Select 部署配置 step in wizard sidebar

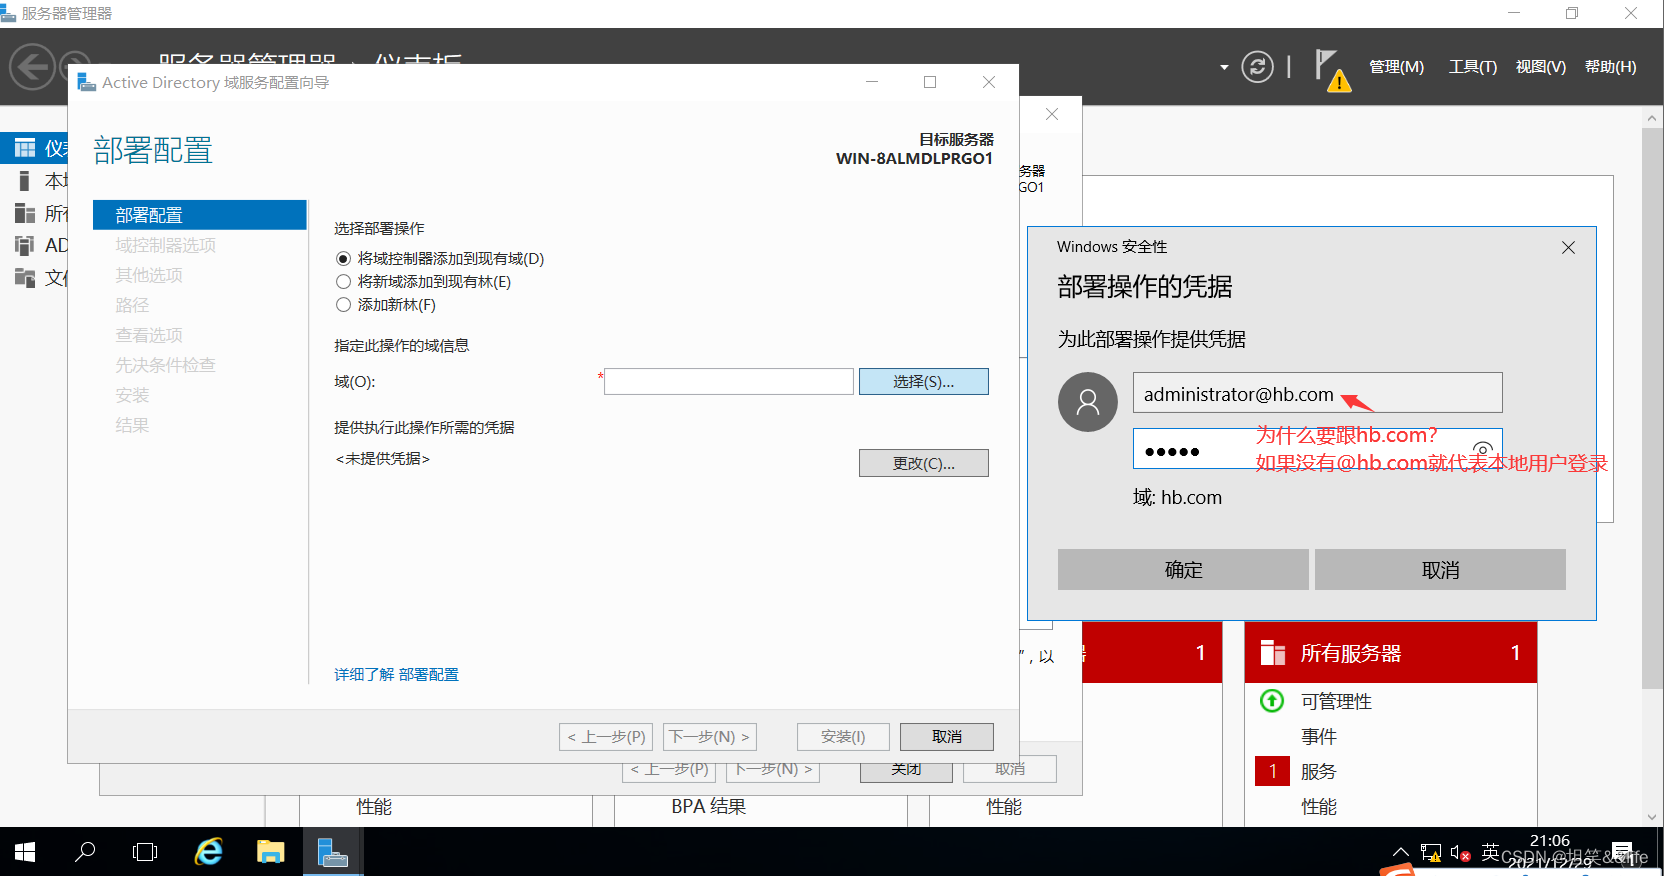200,215
